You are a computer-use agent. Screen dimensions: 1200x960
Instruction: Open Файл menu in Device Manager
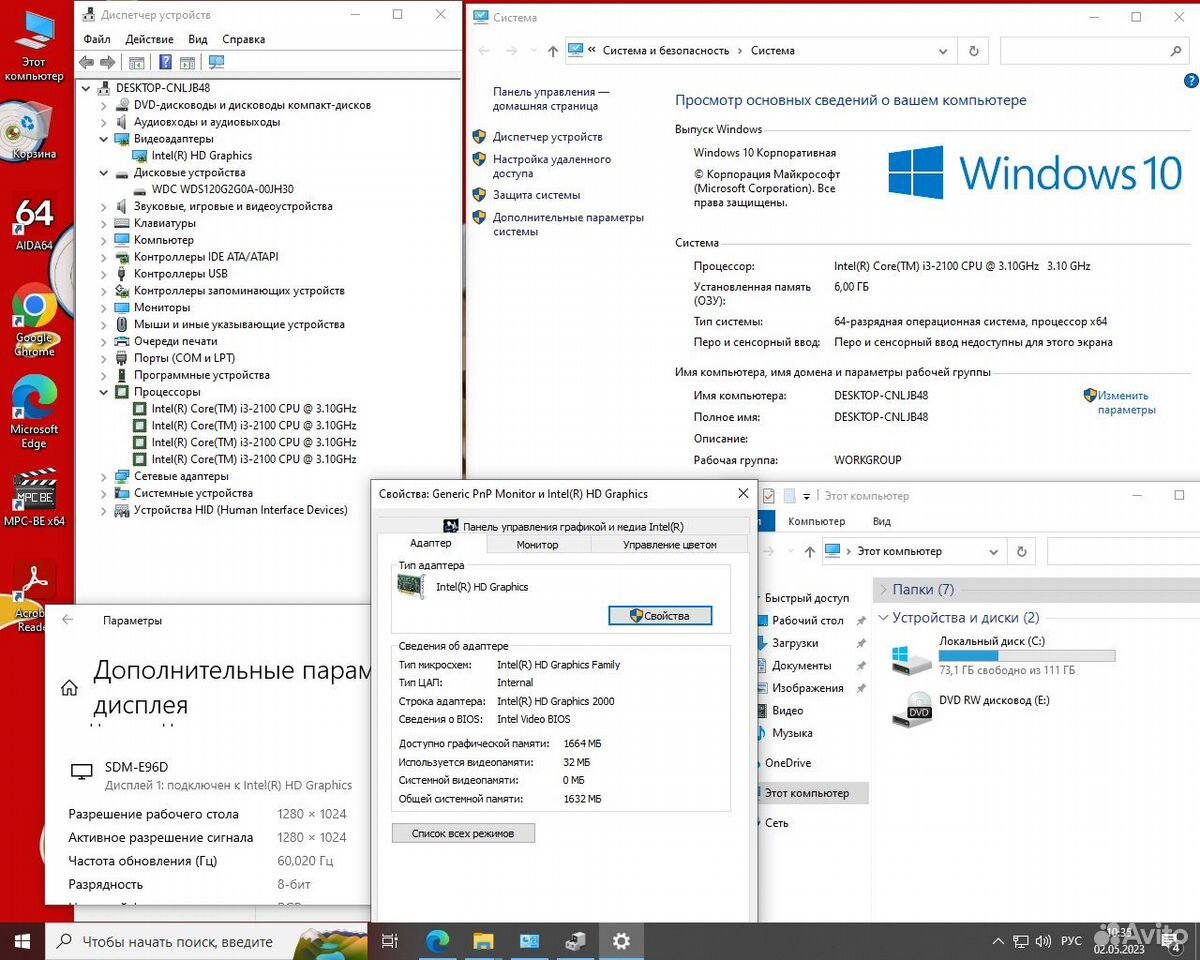click(x=97, y=39)
